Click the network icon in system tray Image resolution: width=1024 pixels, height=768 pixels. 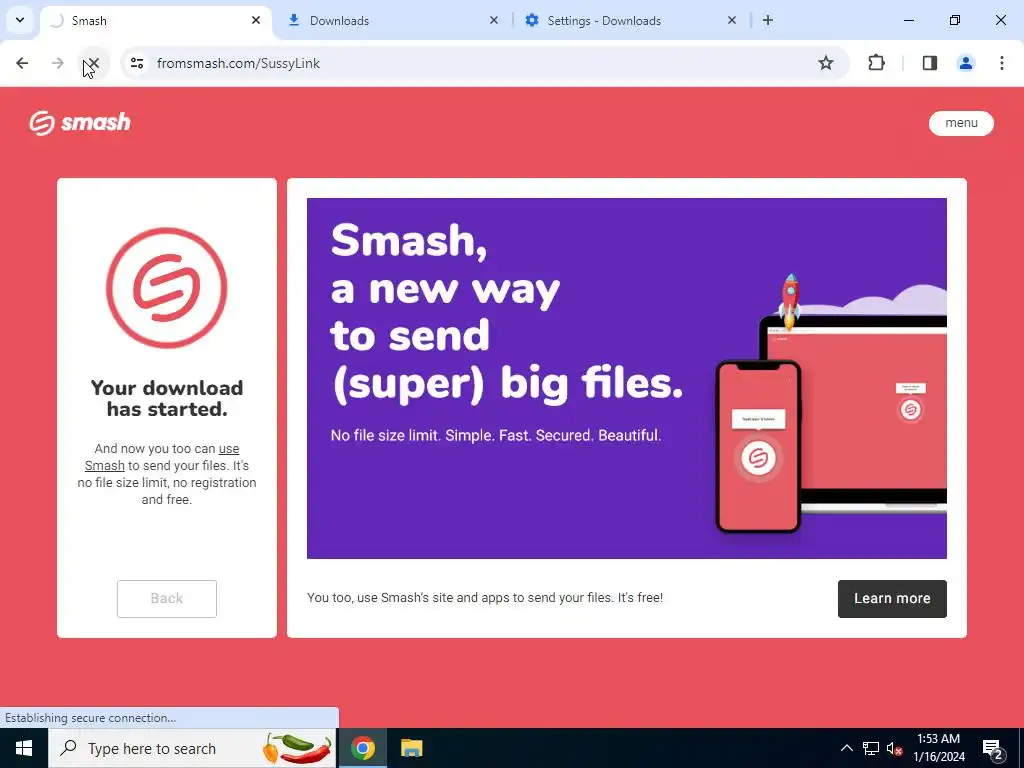871,748
